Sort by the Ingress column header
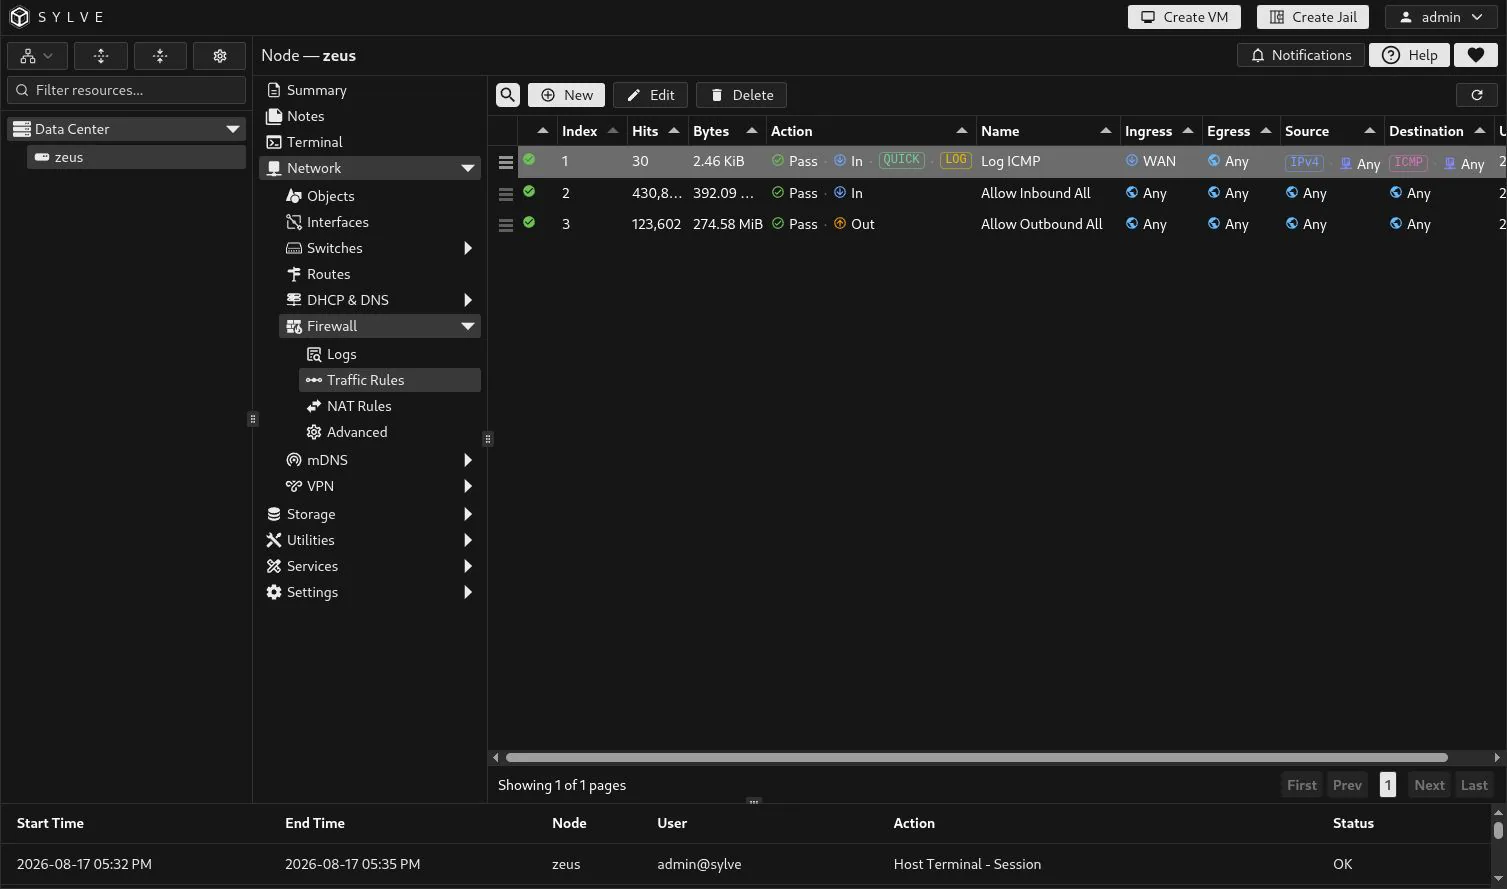Image resolution: width=1507 pixels, height=889 pixels. tap(1159, 131)
